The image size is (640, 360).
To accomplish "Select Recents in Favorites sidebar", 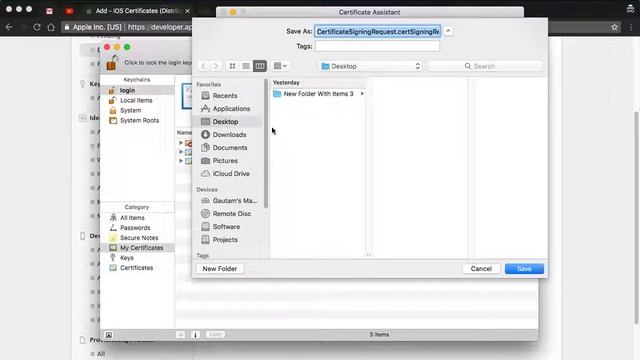I will [x=224, y=96].
